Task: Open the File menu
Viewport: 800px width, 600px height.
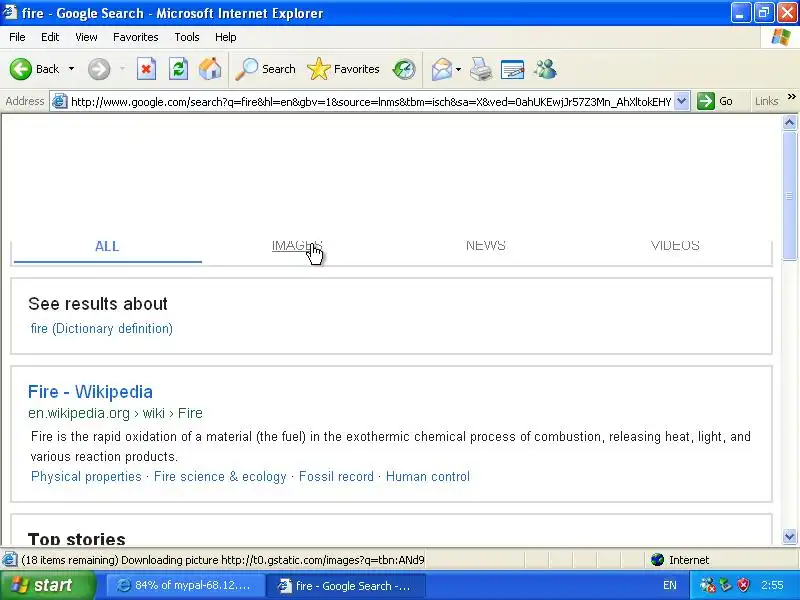Action: 17,37
